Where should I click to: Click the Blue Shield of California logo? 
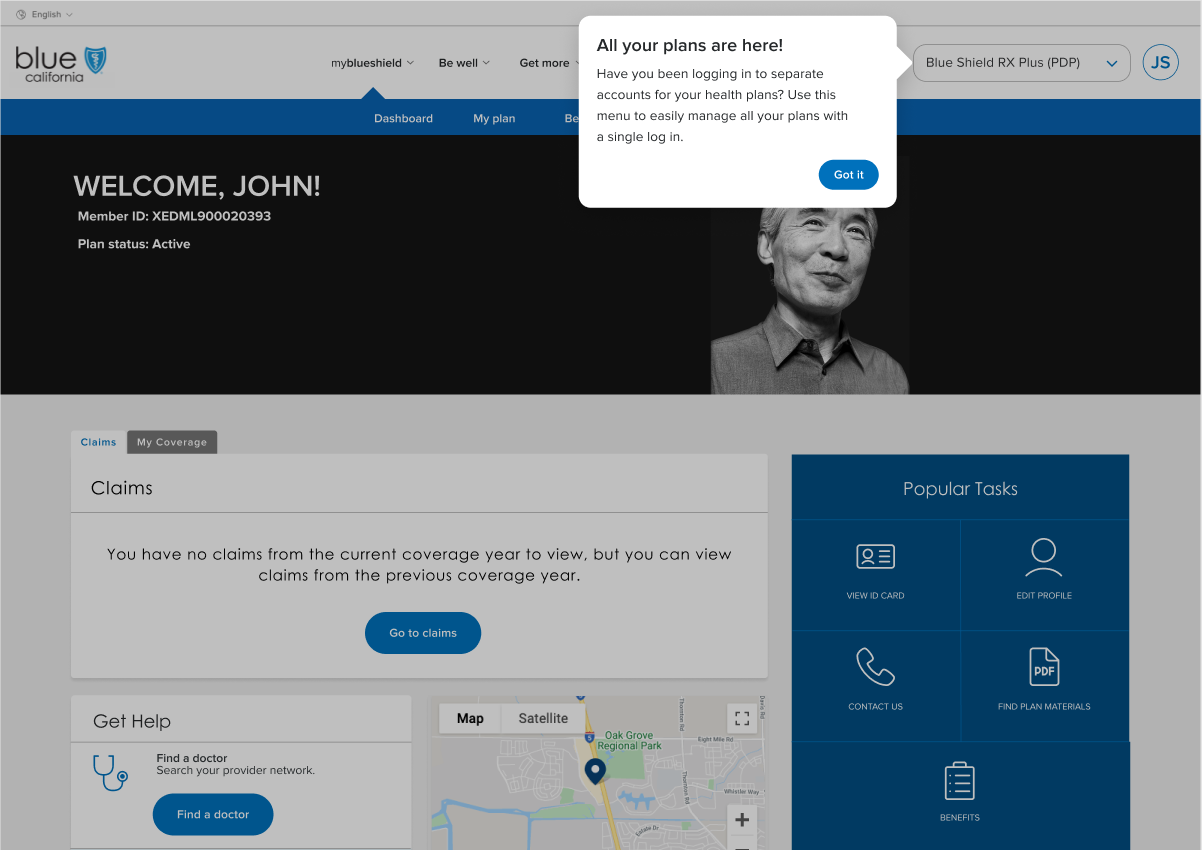(x=62, y=63)
